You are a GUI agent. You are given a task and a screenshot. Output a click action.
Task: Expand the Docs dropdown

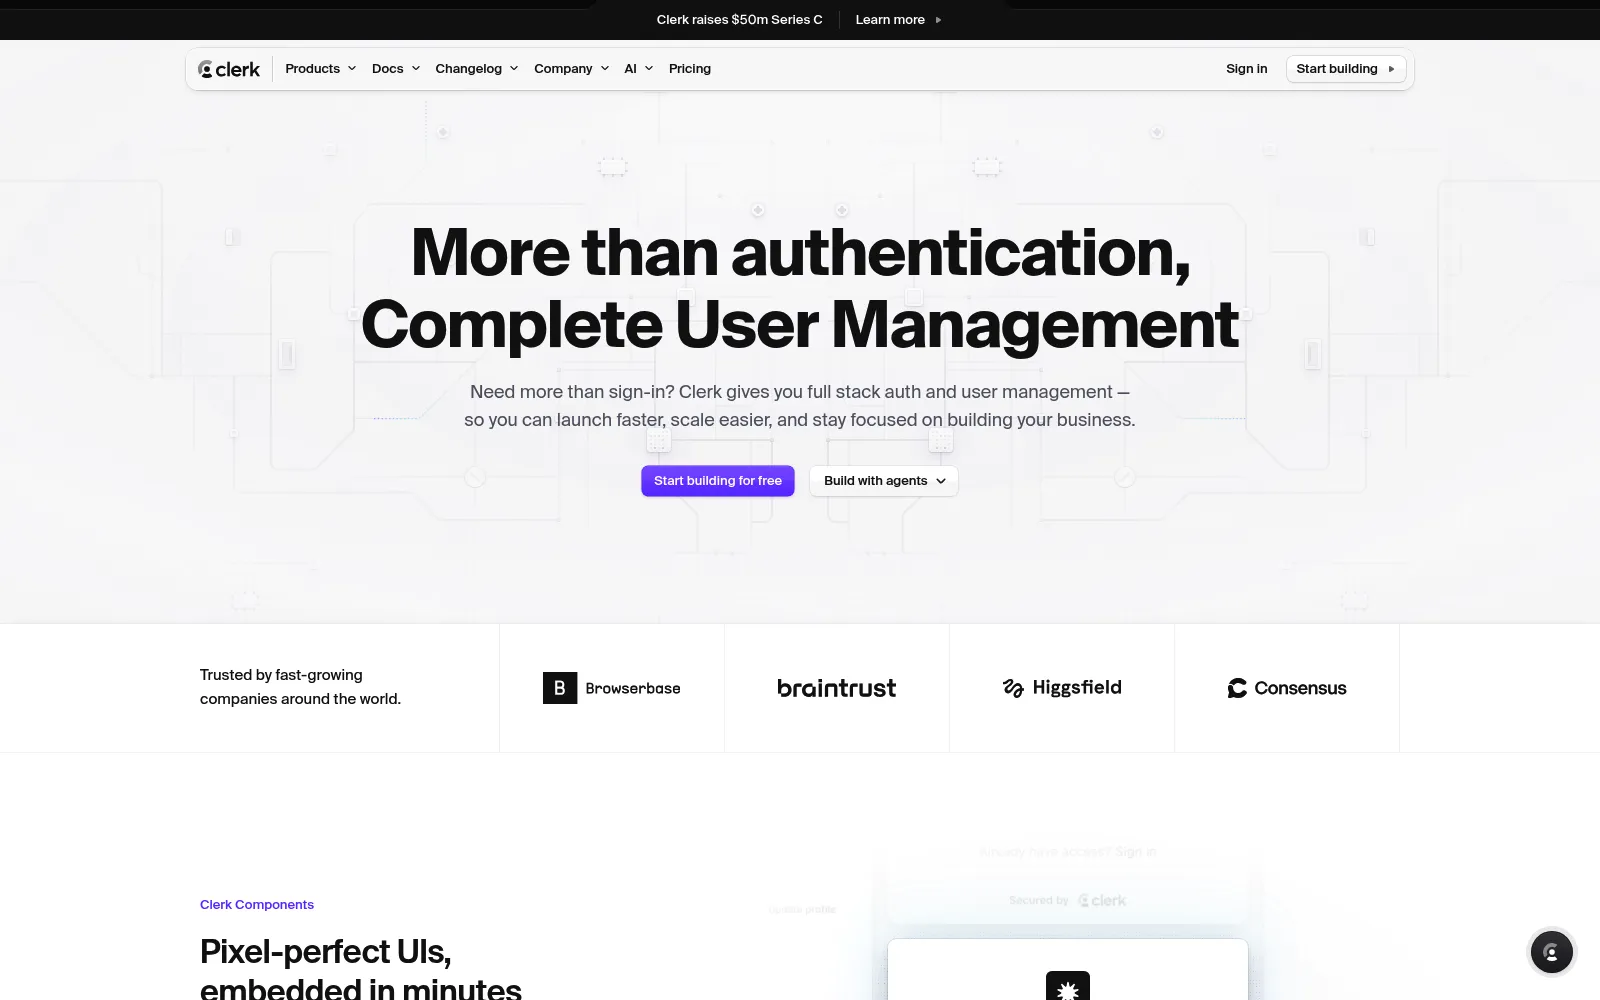(396, 69)
